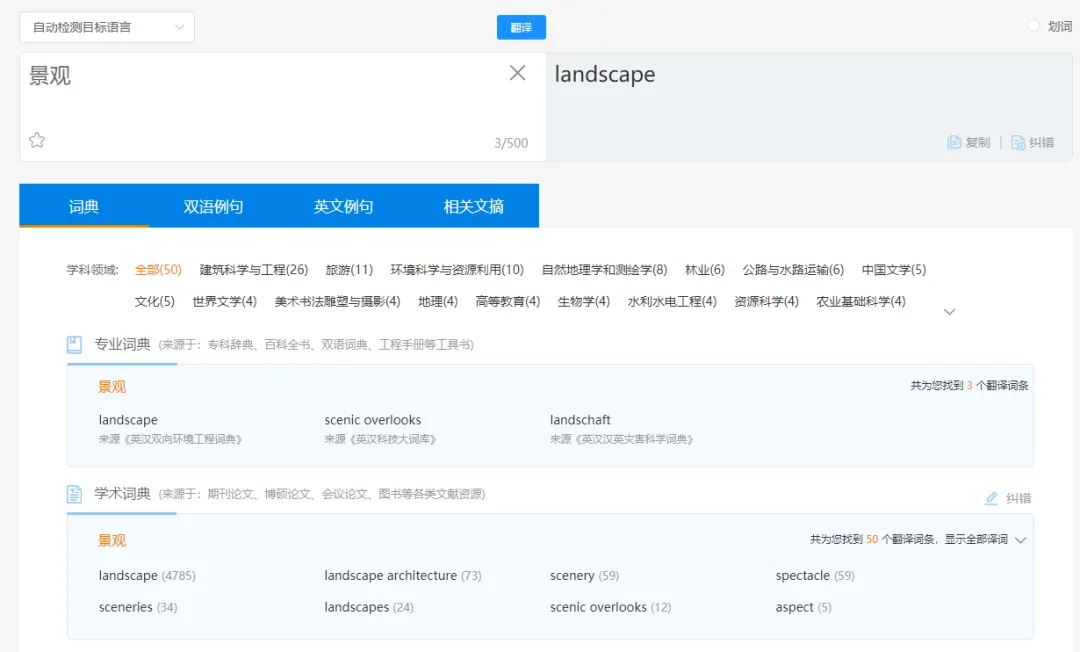Click scenic overlooks in 专业词典
Screen dimensions: 1080x652
click(373, 420)
